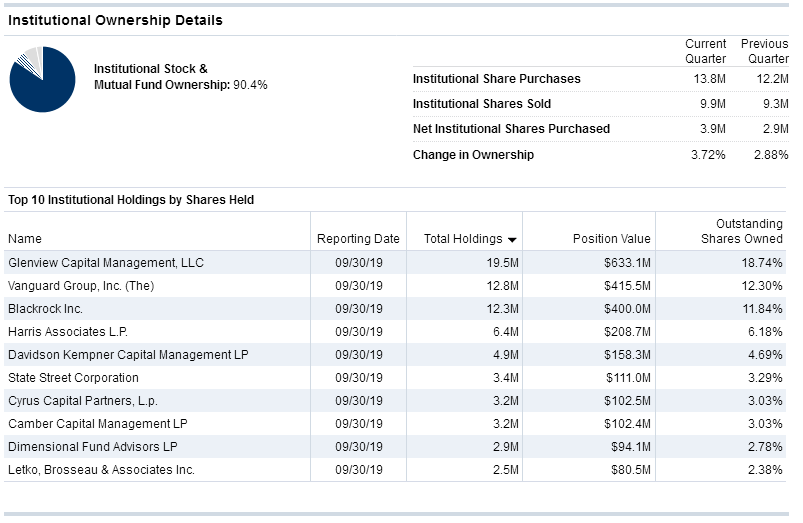Image resolution: width=803 pixels, height=523 pixels.
Task: Click the 12.30% outstanding shares value
Action: coord(762,286)
